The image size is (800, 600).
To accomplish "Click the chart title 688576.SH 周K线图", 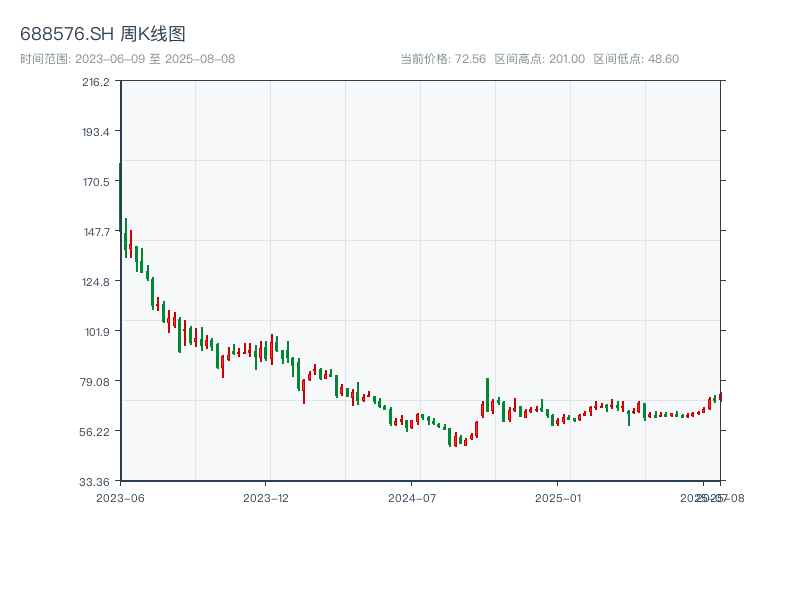I will pyautogui.click(x=103, y=34).
